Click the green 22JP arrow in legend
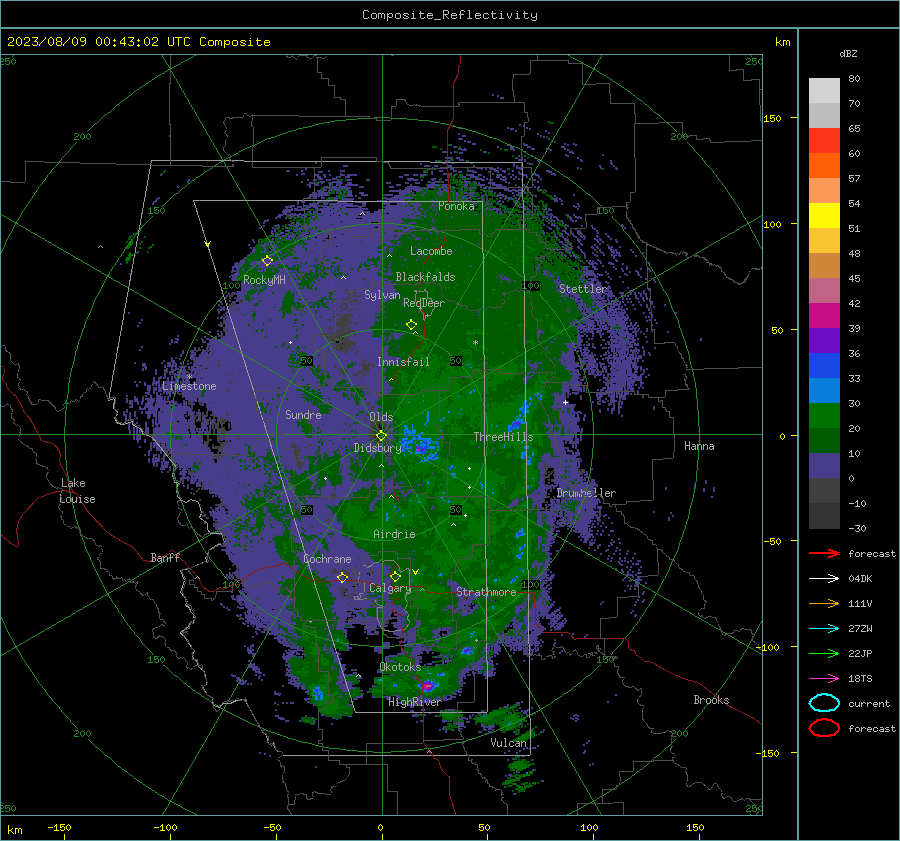The width and height of the screenshot is (900, 841). (824, 653)
